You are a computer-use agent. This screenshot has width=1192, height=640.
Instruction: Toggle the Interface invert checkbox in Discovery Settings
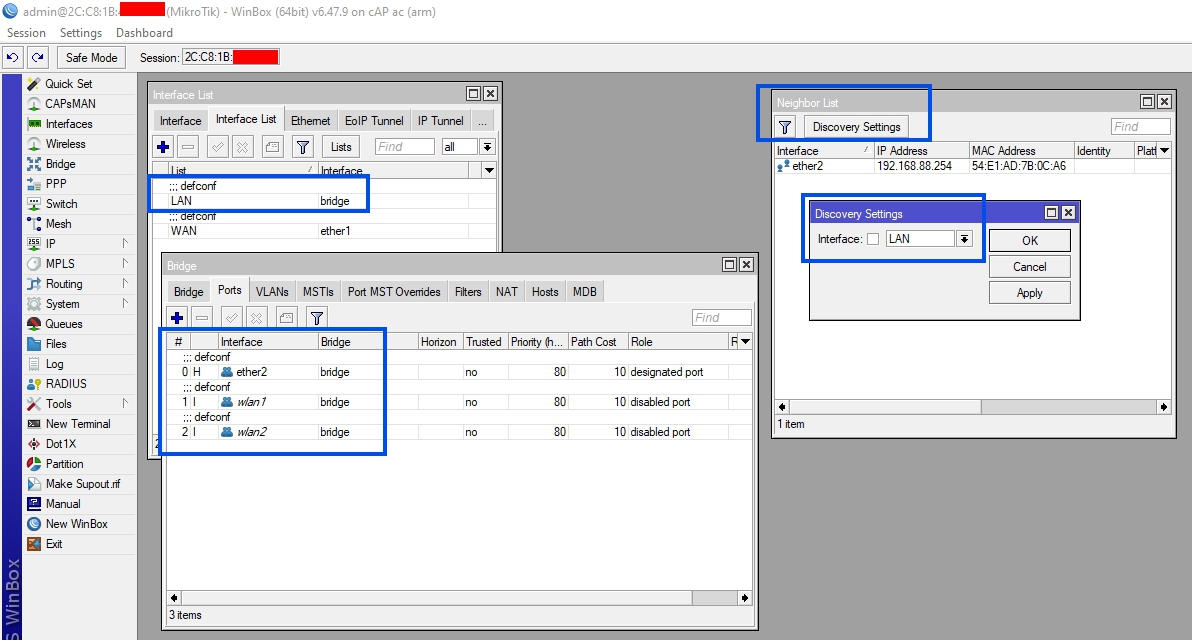click(x=873, y=239)
